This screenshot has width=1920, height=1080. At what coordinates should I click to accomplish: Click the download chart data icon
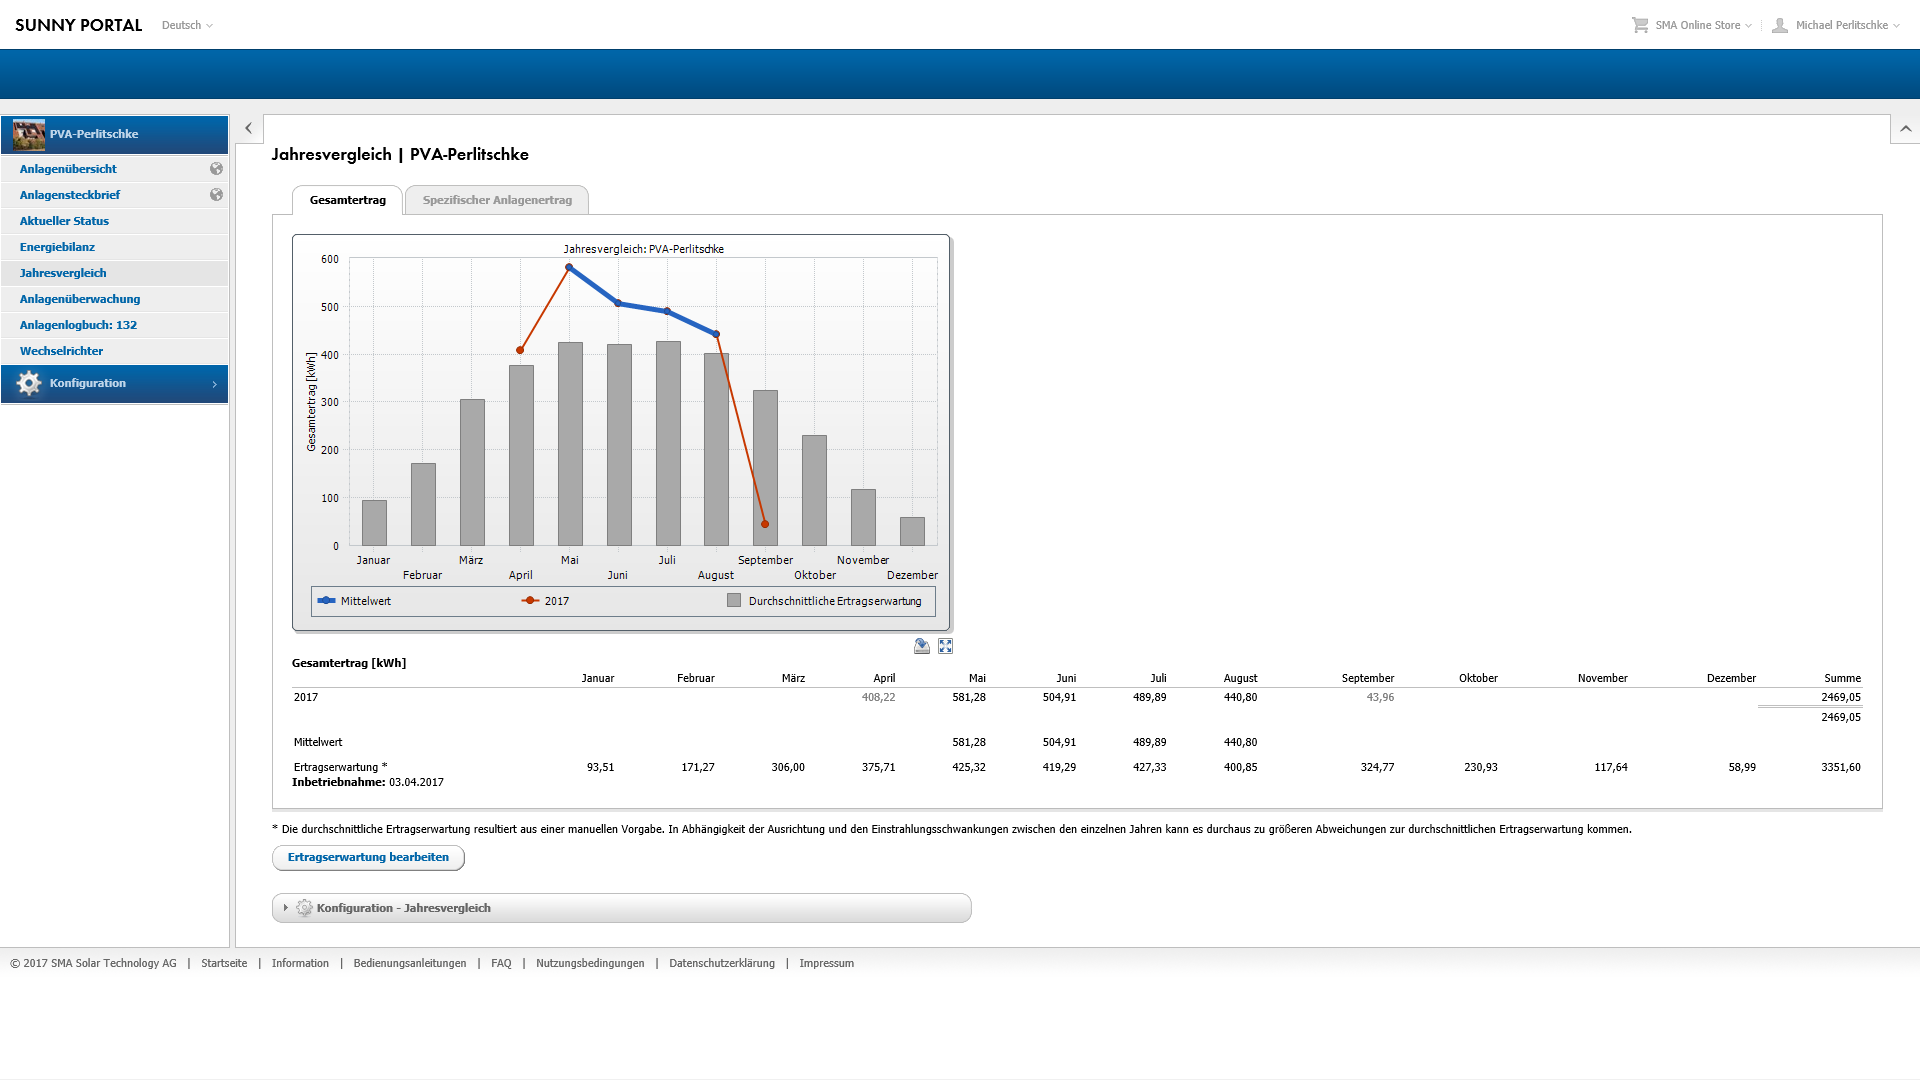[922, 647]
